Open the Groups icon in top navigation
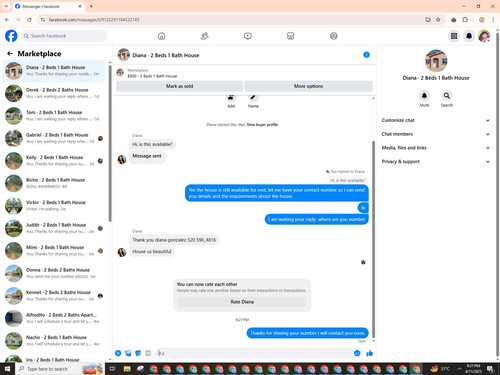The width and height of the screenshot is (500, 375). (x=333, y=36)
